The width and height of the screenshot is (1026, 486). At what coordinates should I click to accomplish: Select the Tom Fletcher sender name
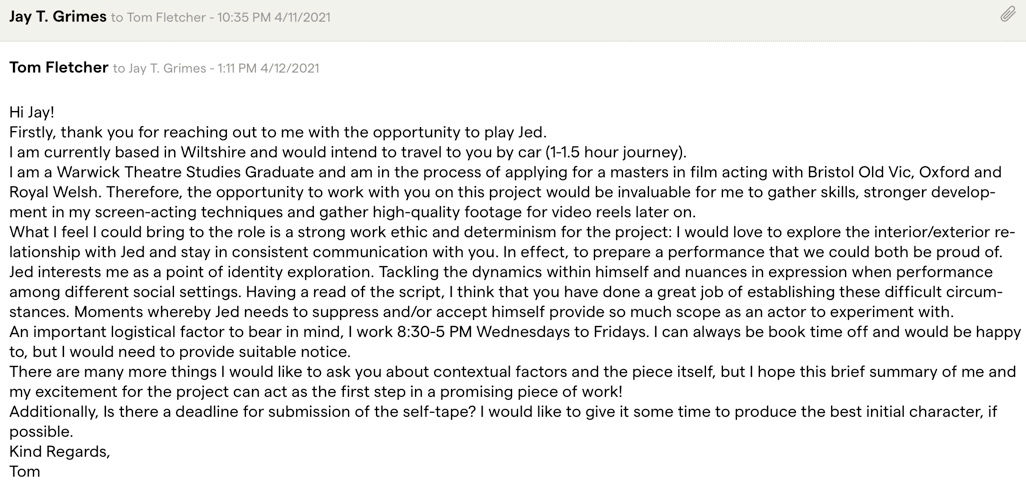[59, 67]
